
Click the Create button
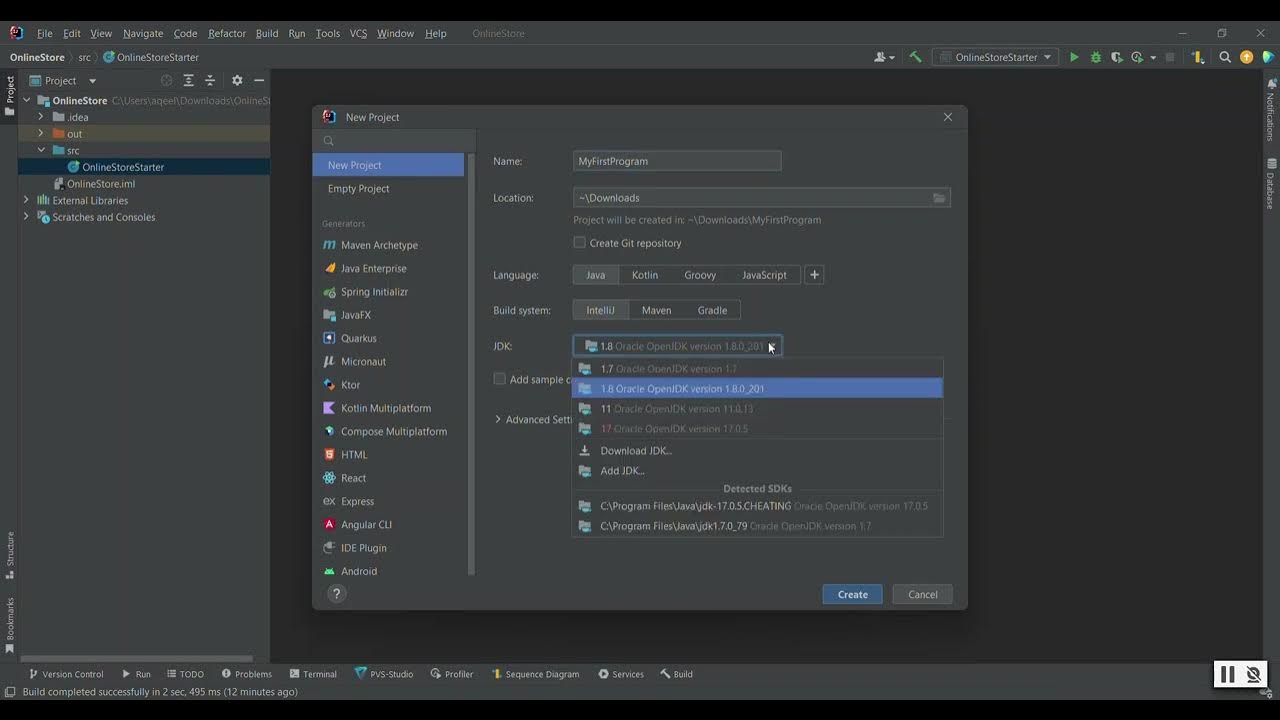(x=852, y=594)
